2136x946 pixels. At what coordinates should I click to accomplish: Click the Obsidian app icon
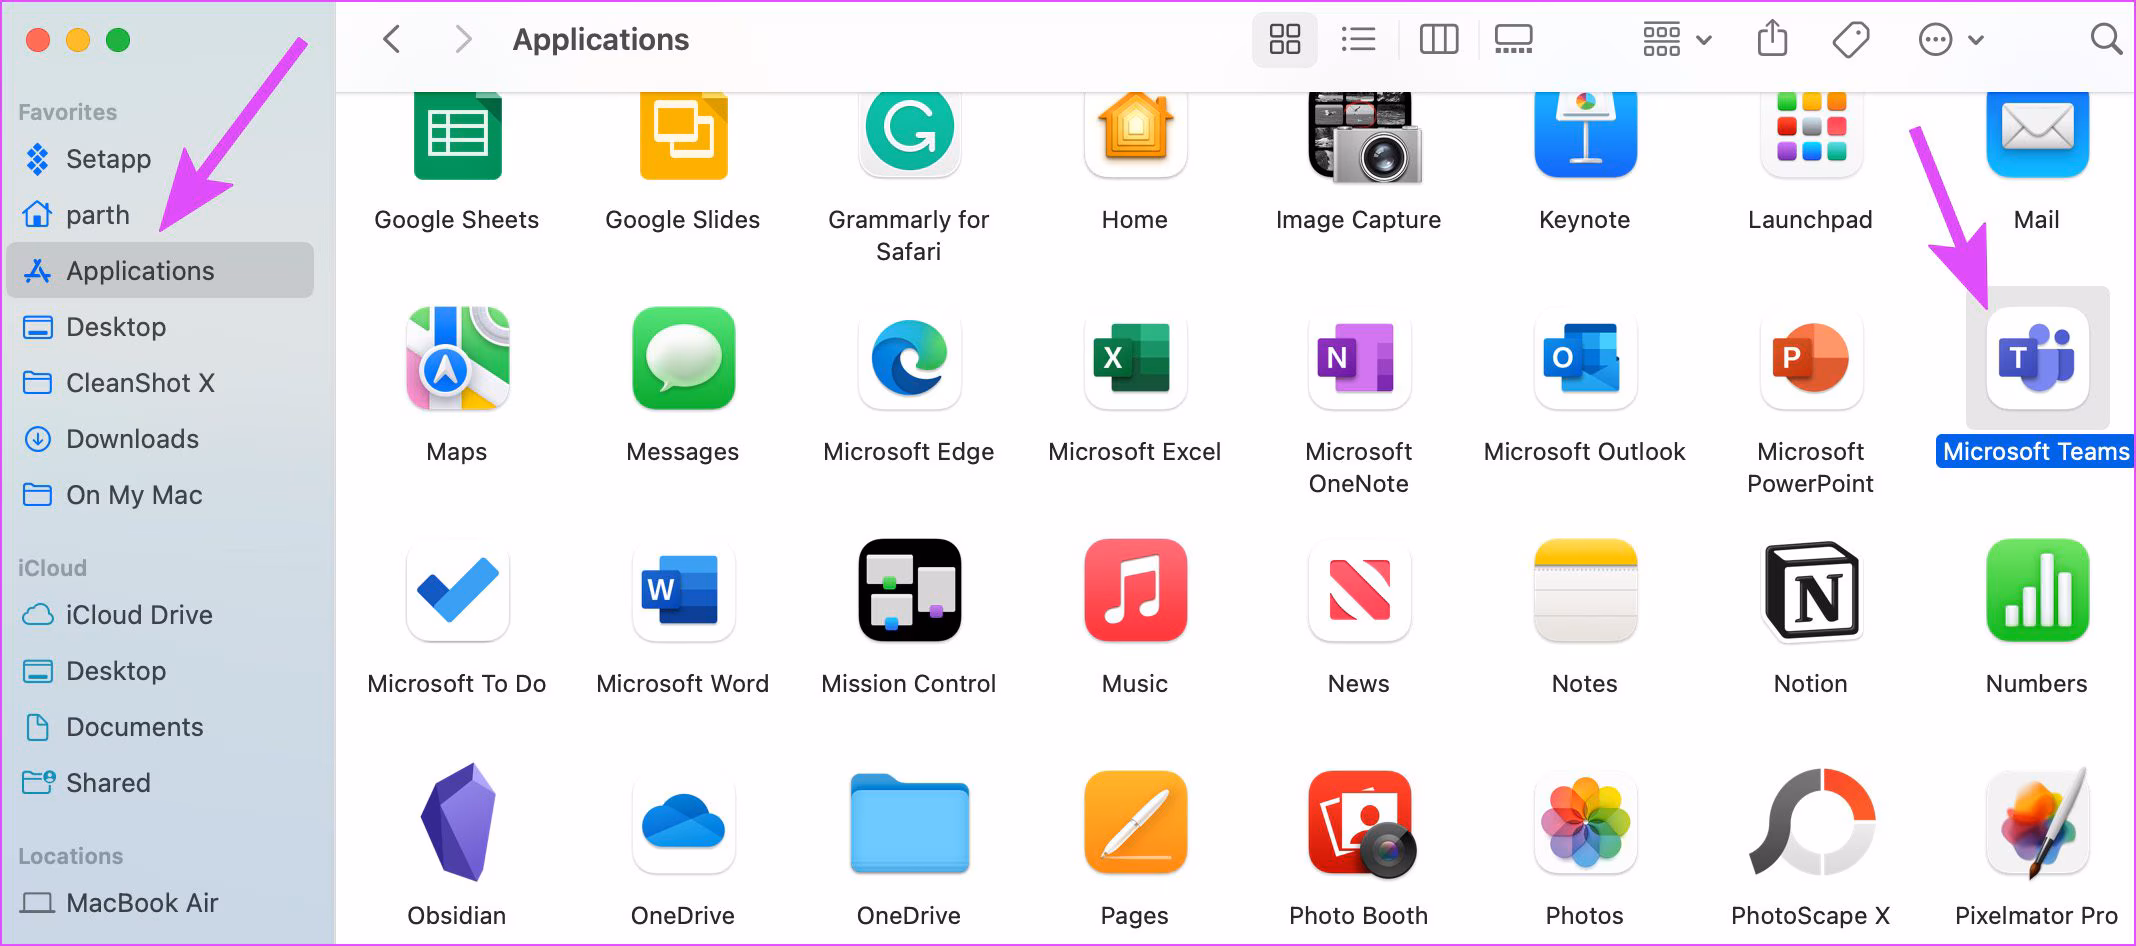click(457, 822)
